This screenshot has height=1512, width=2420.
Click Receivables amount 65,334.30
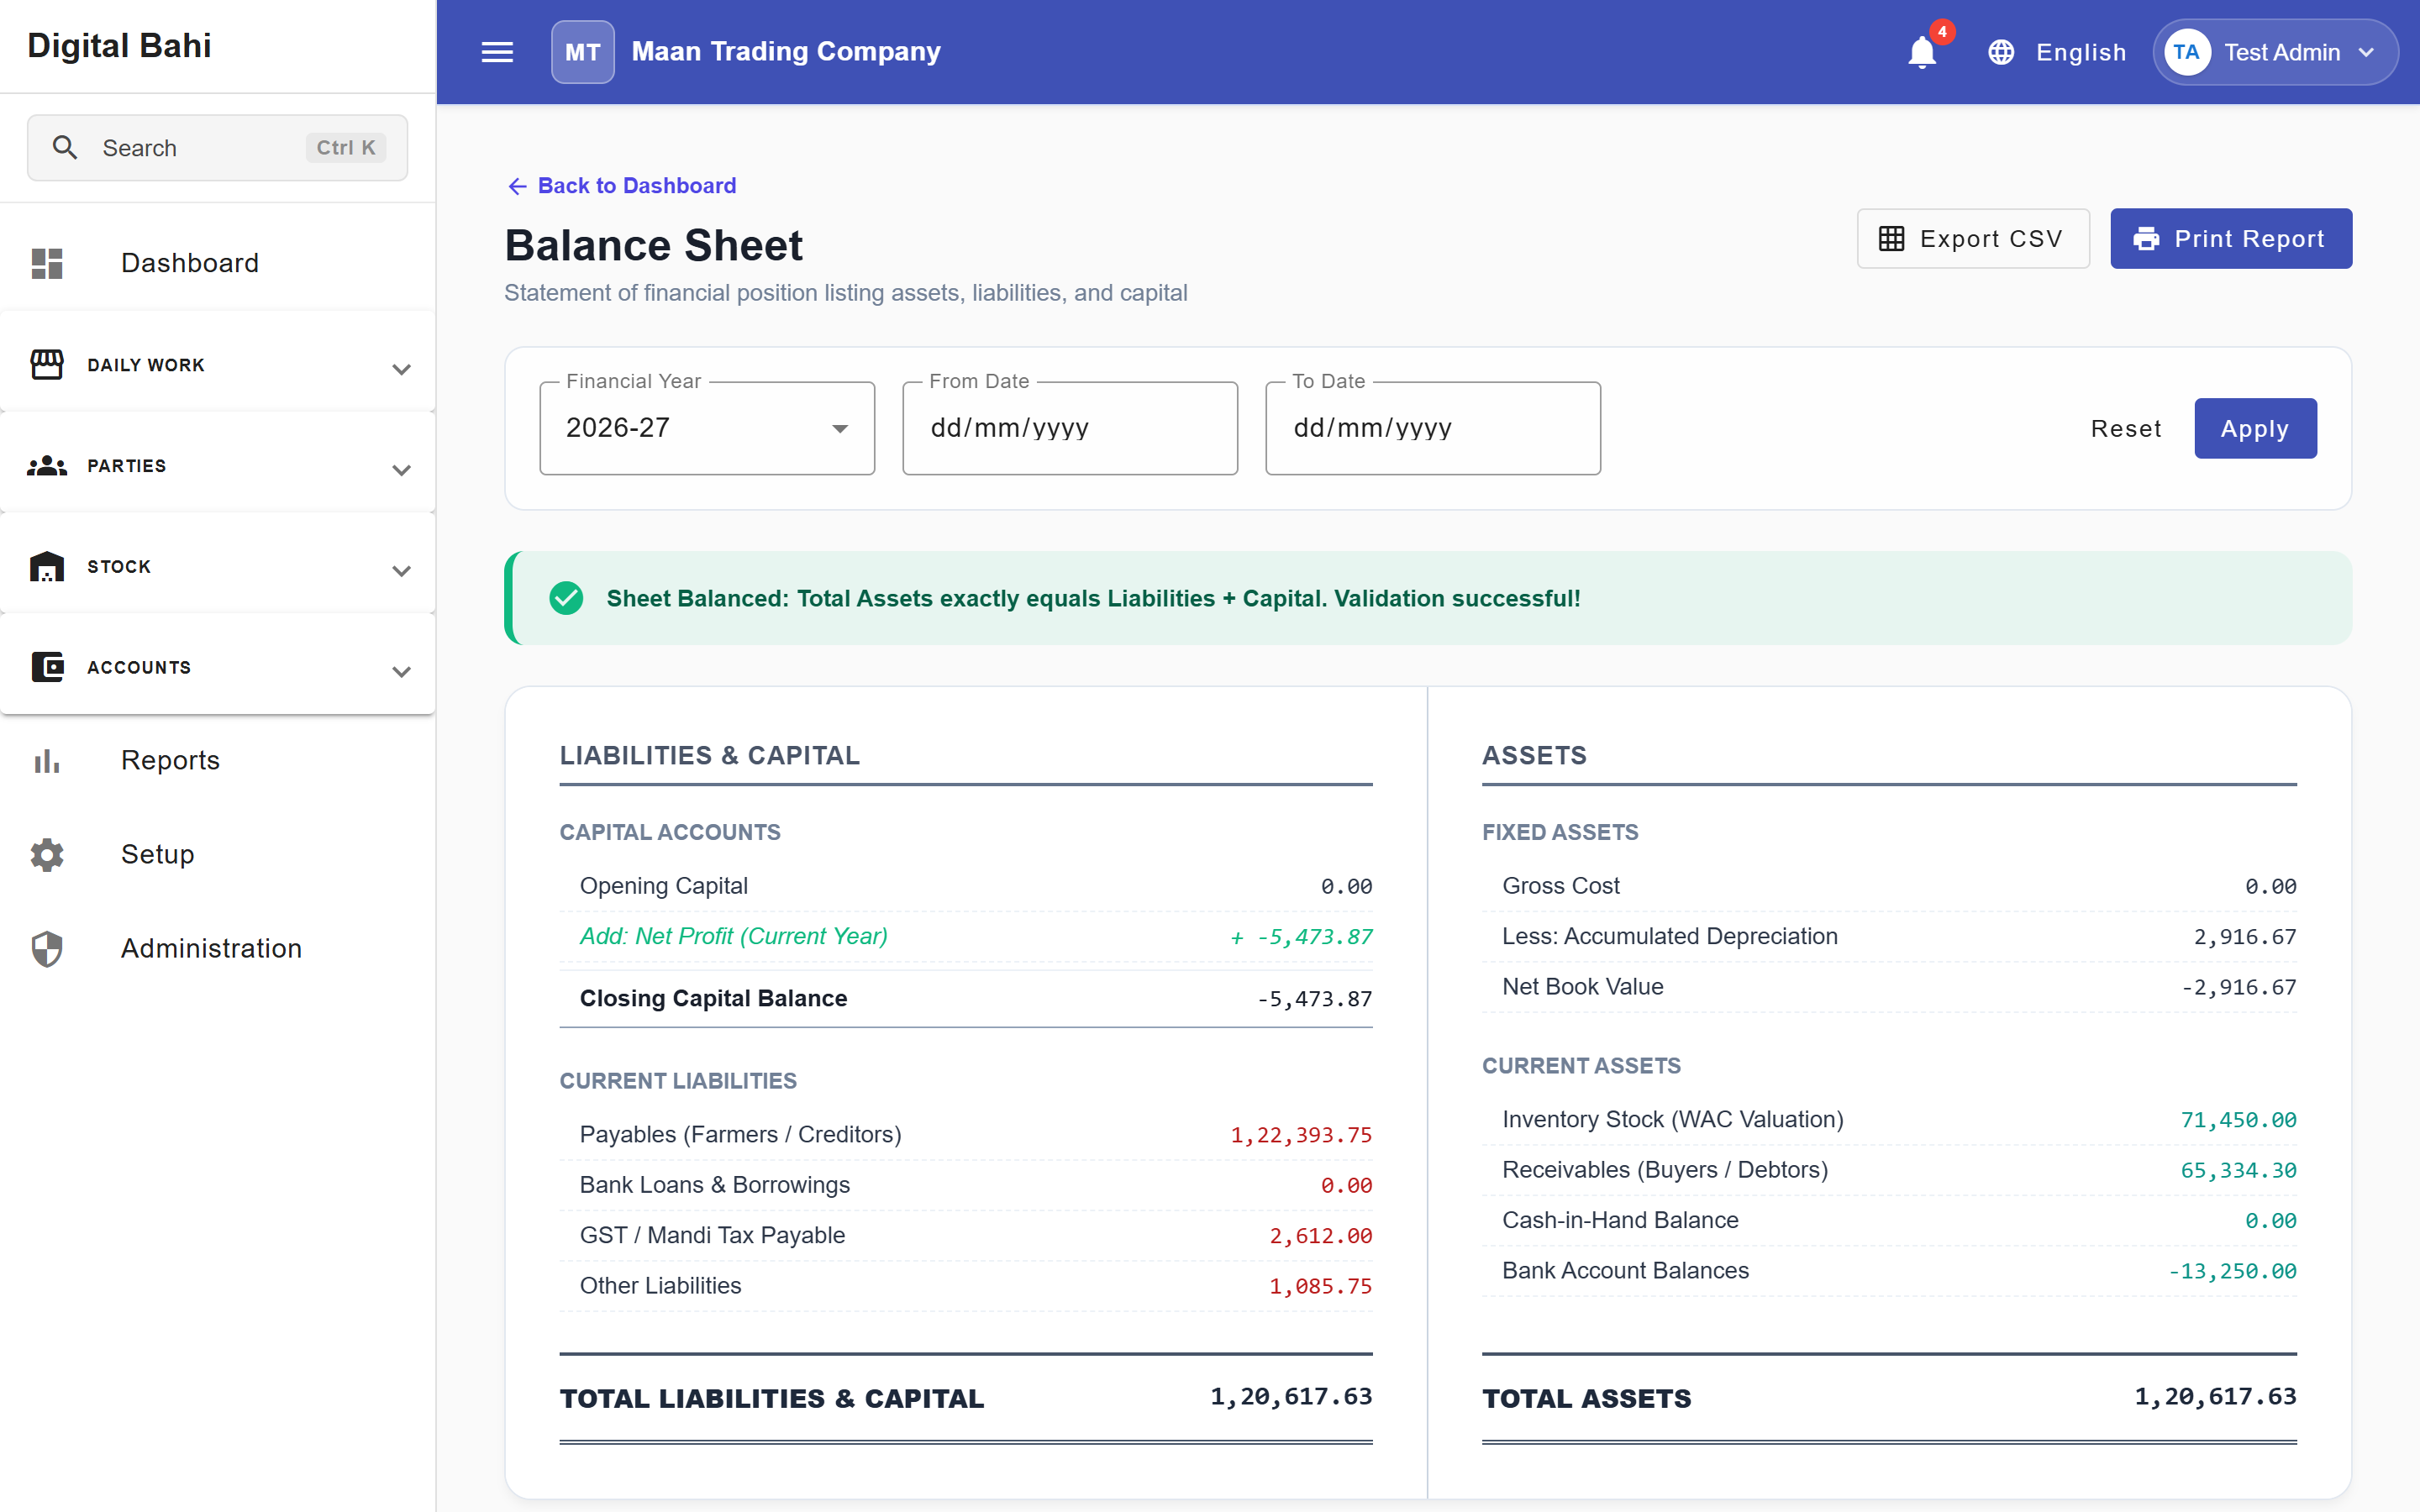click(2238, 1171)
